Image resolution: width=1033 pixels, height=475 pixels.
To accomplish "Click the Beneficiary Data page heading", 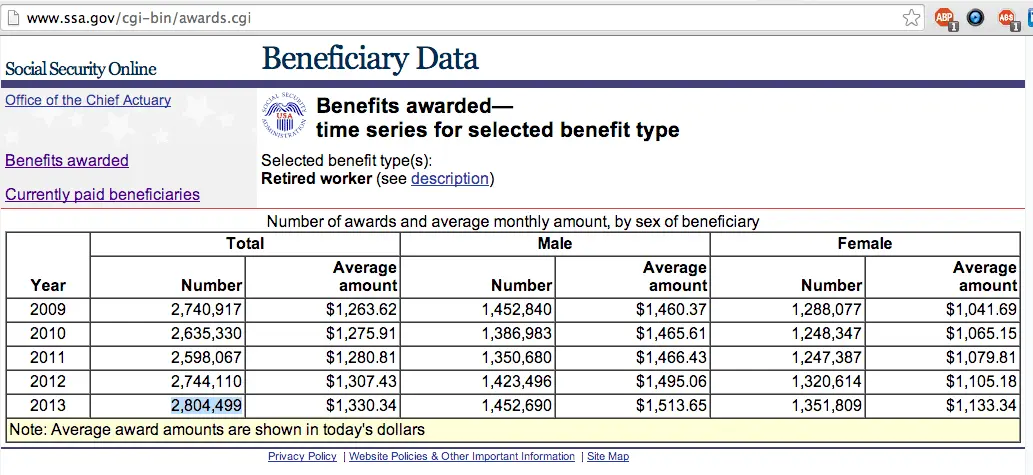I will click(370, 58).
